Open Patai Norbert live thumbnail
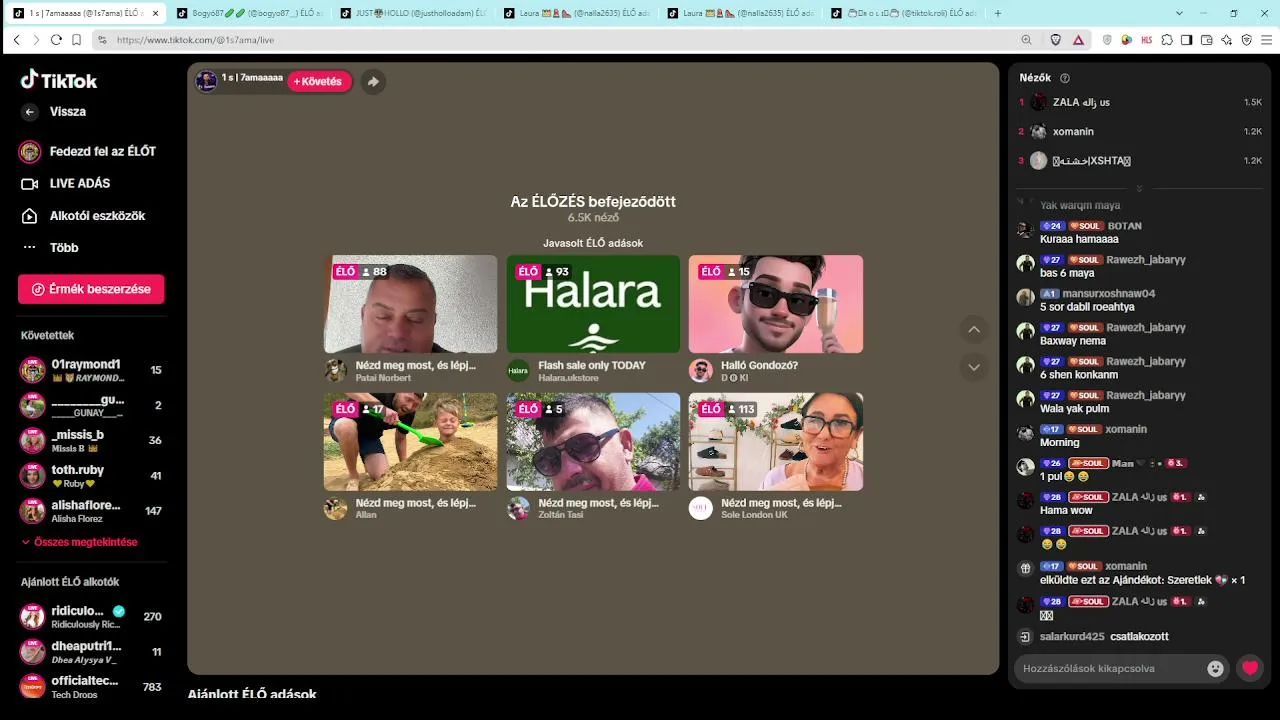The height and width of the screenshot is (720, 1280). point(410,304)
